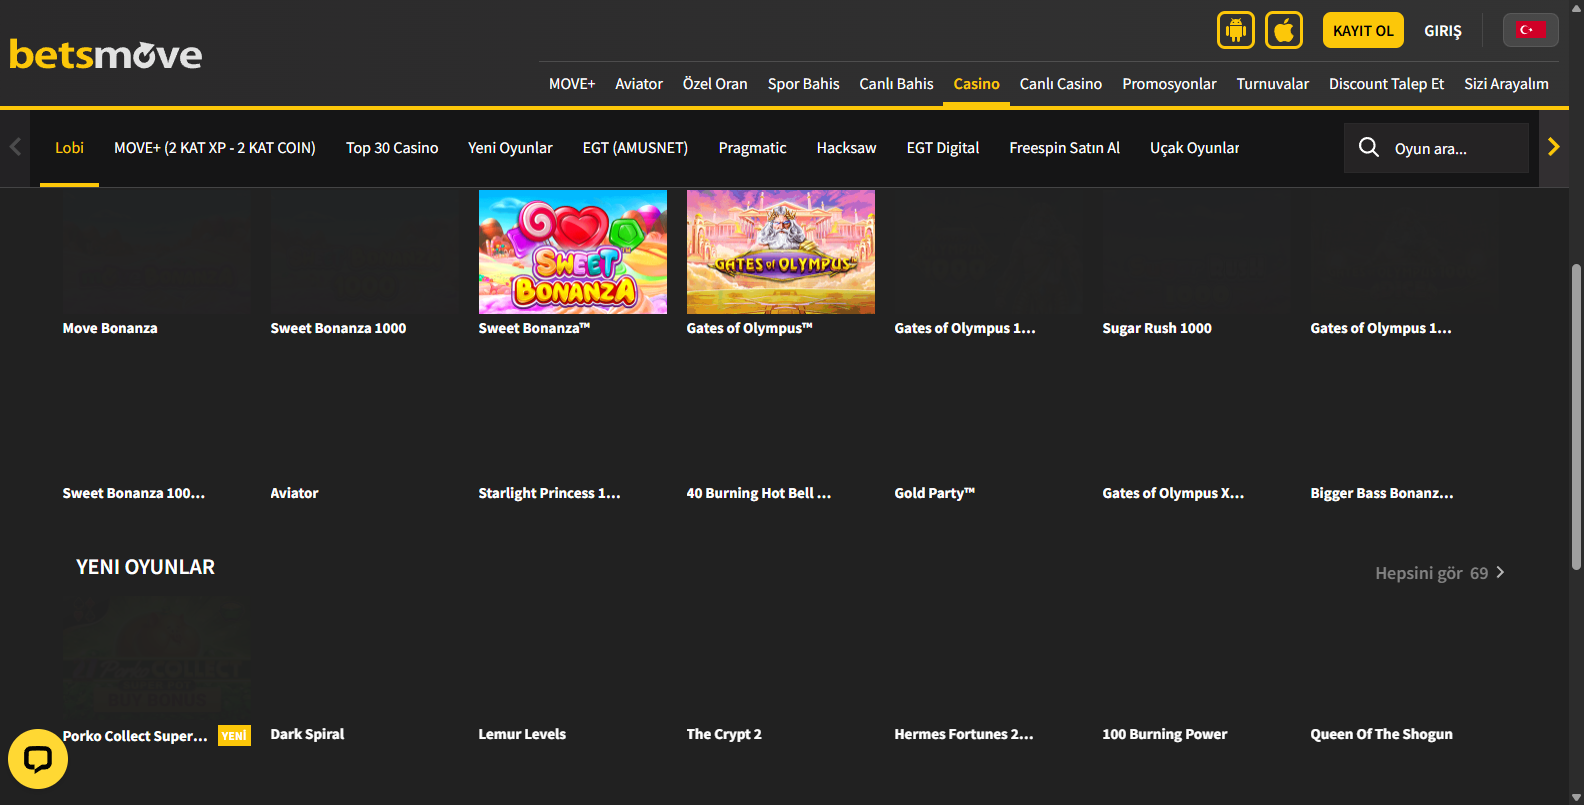Select the Hacksaw category tab
The image size is (1584, 805).
(x=846, y=148)
